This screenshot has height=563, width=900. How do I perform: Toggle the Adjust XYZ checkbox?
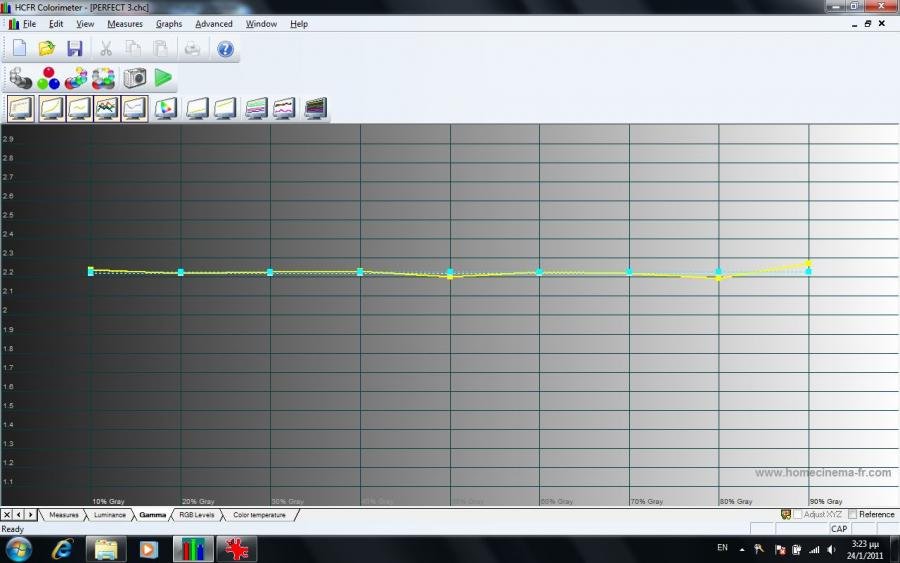click(798, 514)
